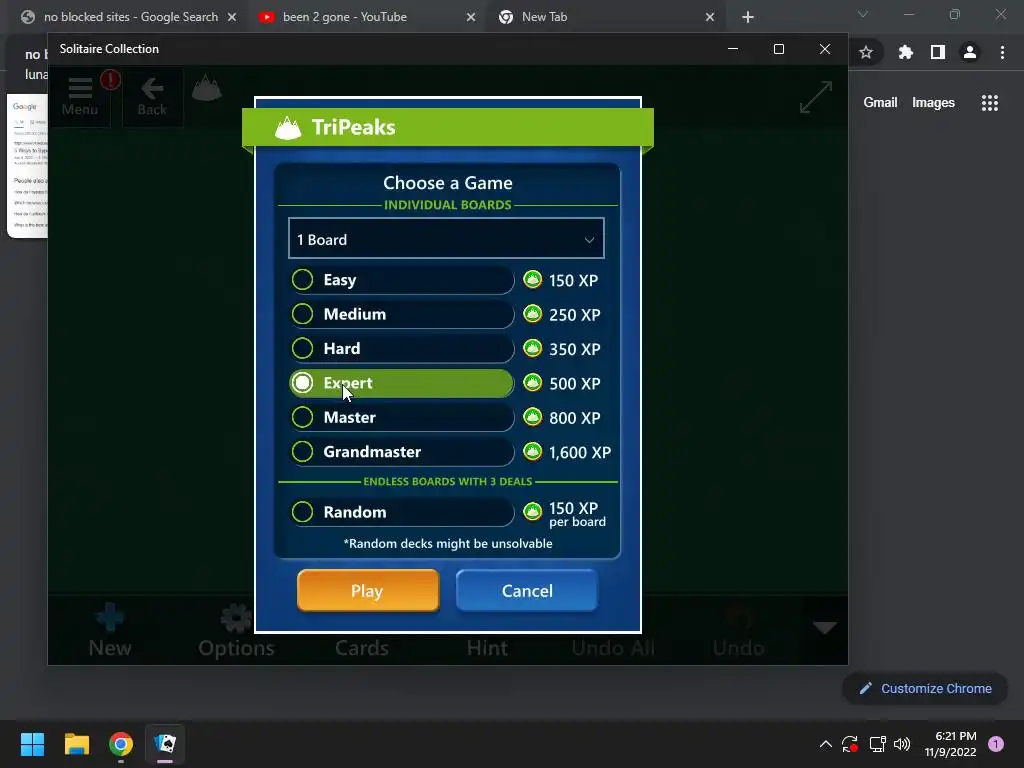Click the Customize Chrome button
The height and width of the screenshot is (768, 1024).
(x=925, y=688)
